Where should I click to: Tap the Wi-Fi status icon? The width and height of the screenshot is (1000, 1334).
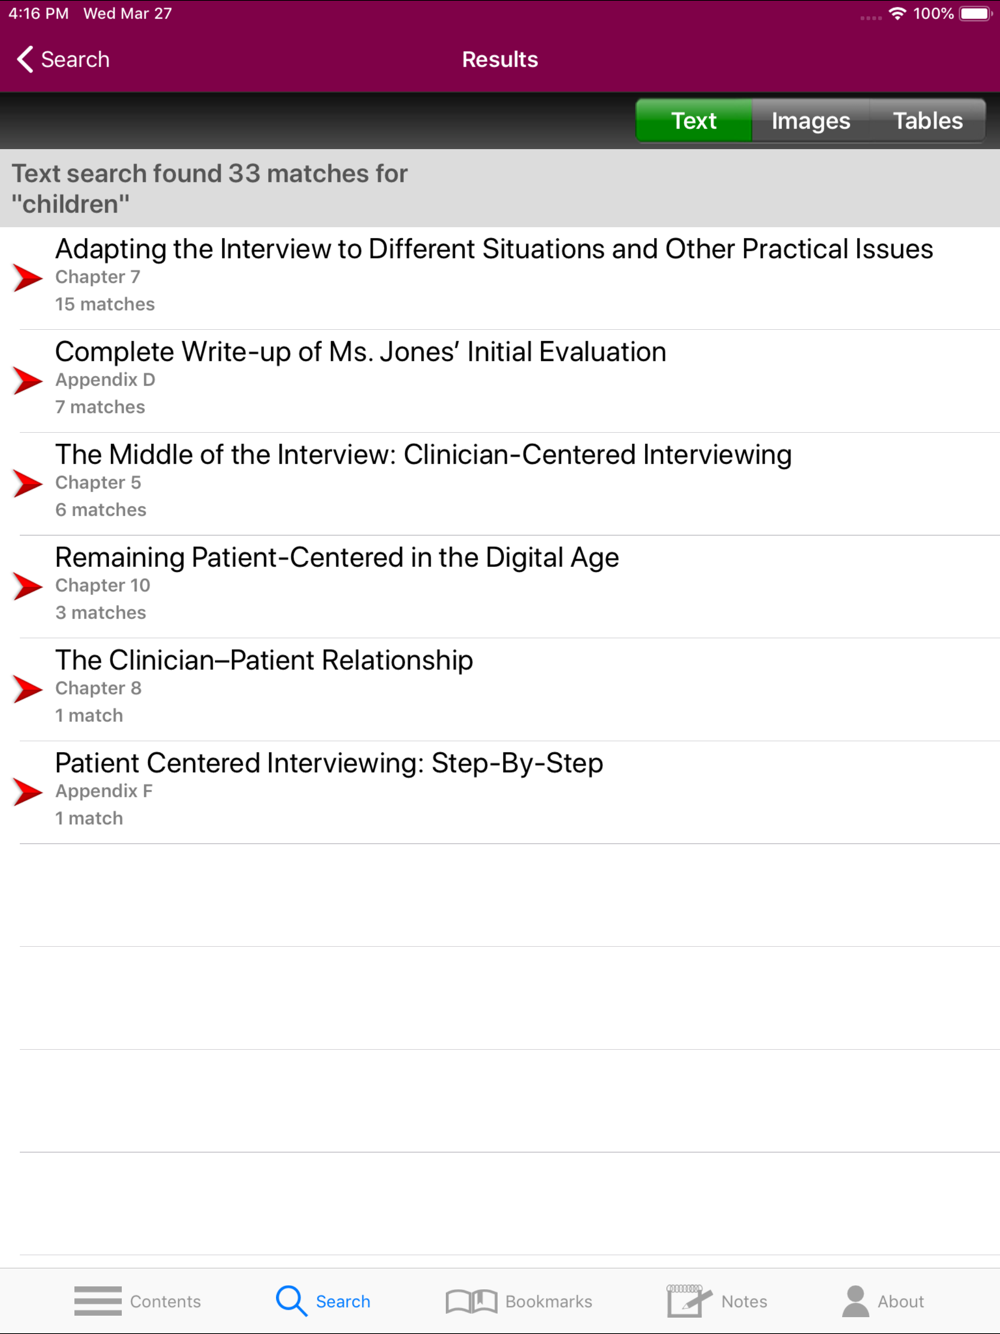[x=897, y=14]
